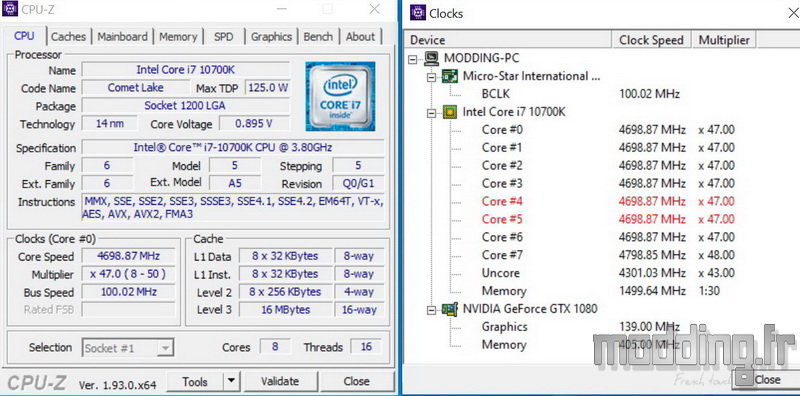Select the red Core #5 row
The image size is (800, 396).
[608, 219]
